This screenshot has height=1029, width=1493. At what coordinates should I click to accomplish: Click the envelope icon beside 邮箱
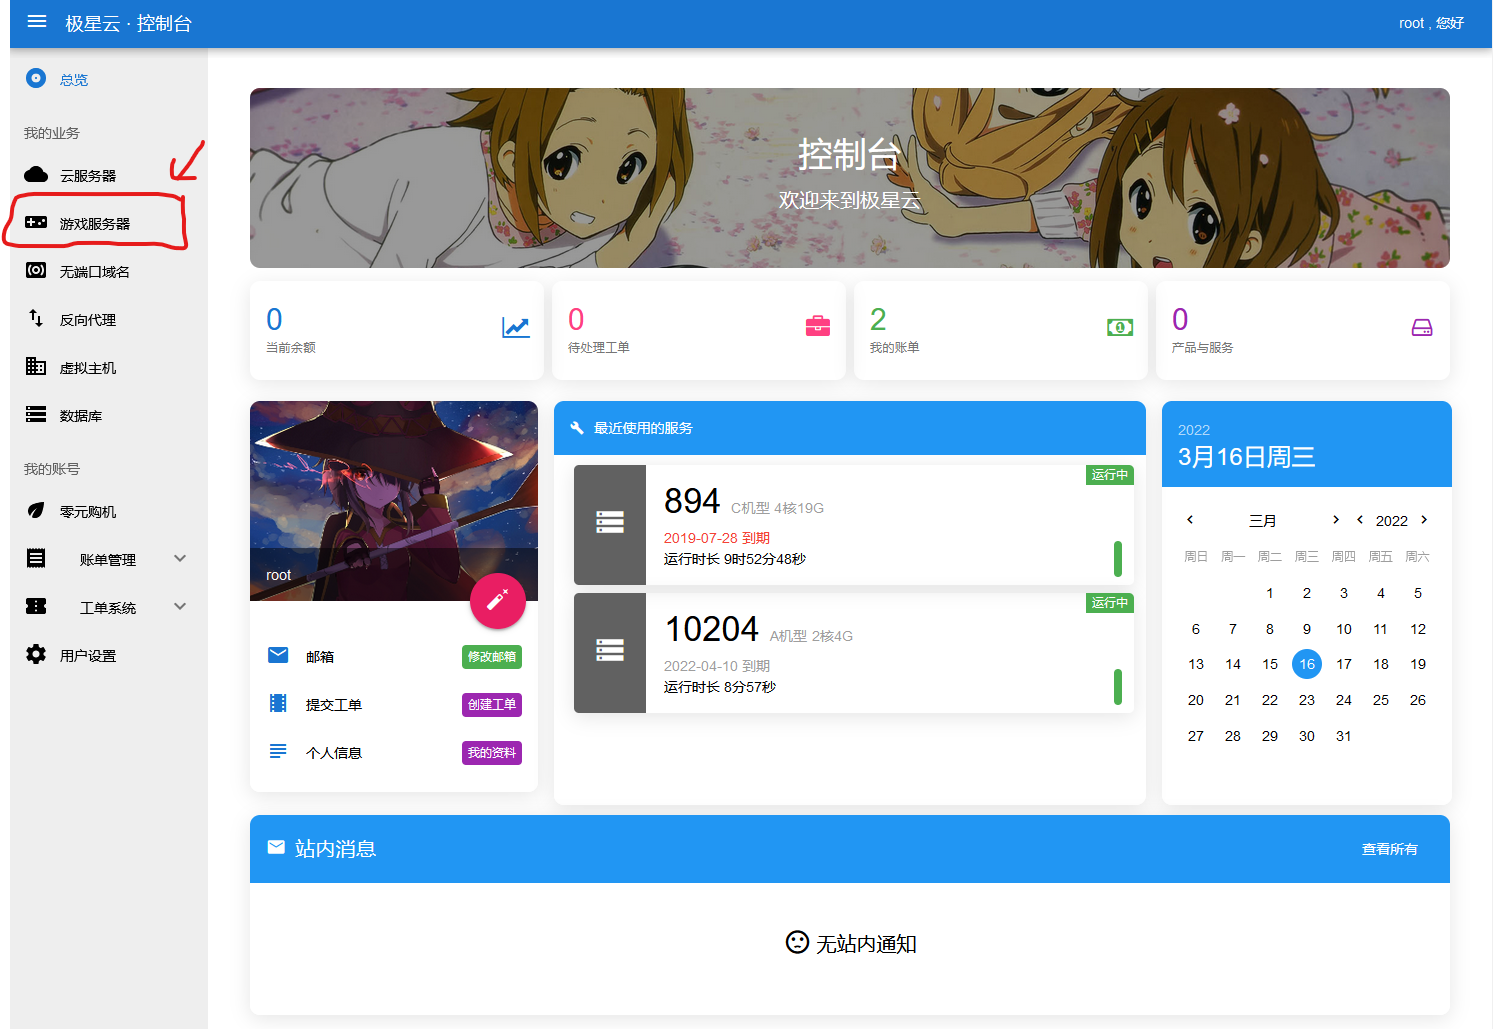click(x=278, y=655)
